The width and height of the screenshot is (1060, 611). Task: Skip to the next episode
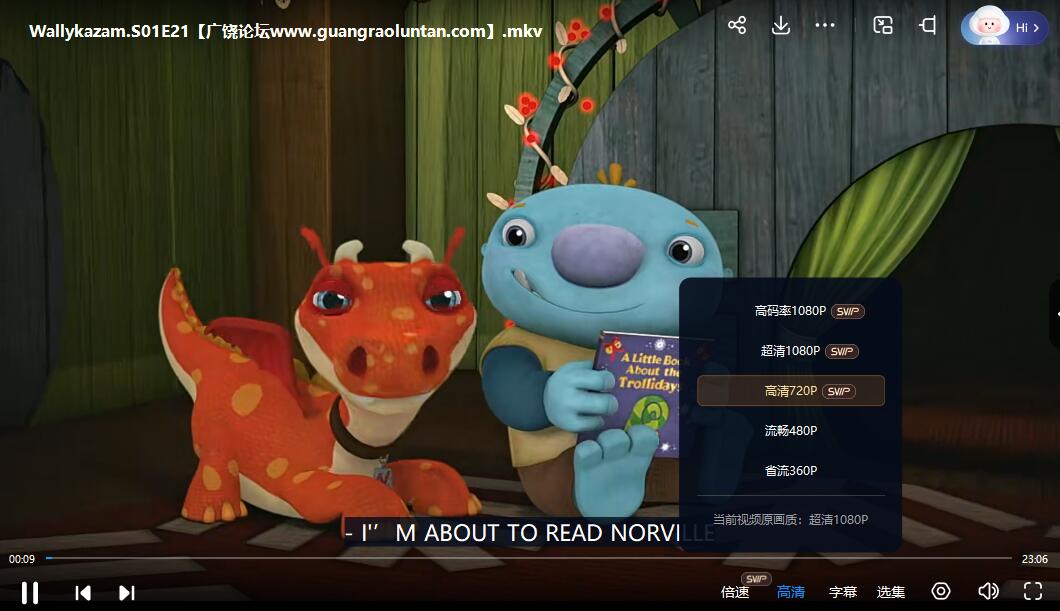[x=127, y=593]
